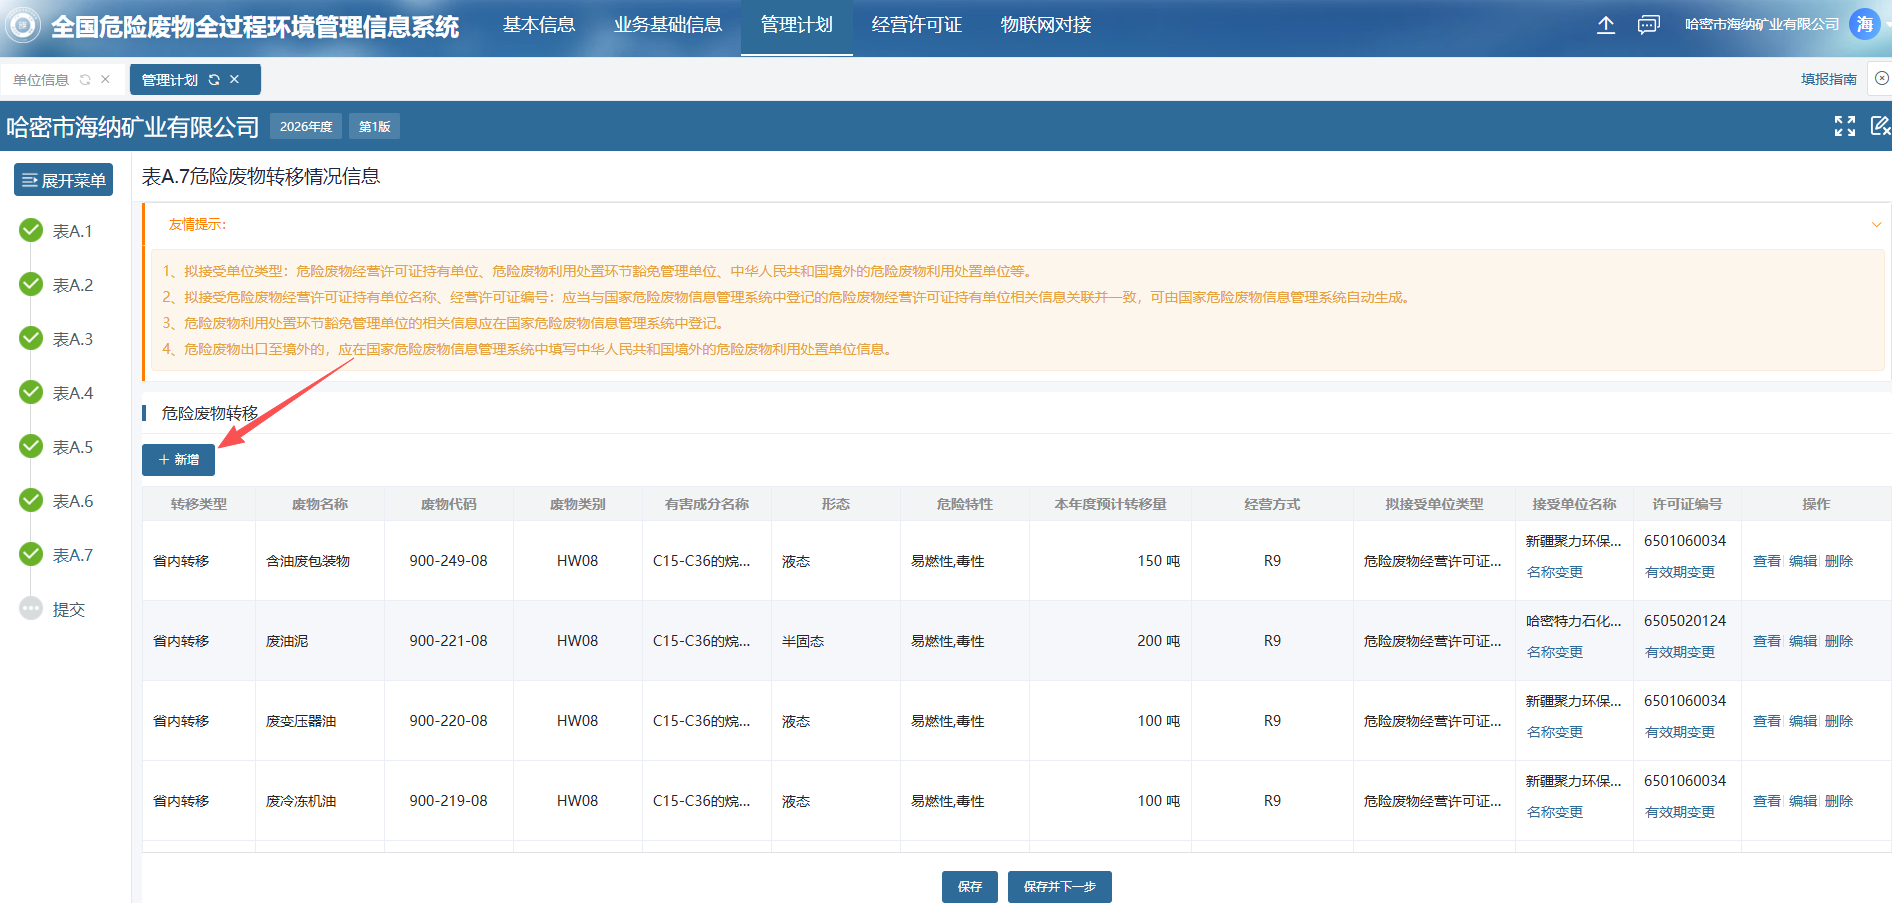Expand the sidebar with 展开菜单
Image resolution: width=1892 pixels, height=903 pixels.
point(64,180)
